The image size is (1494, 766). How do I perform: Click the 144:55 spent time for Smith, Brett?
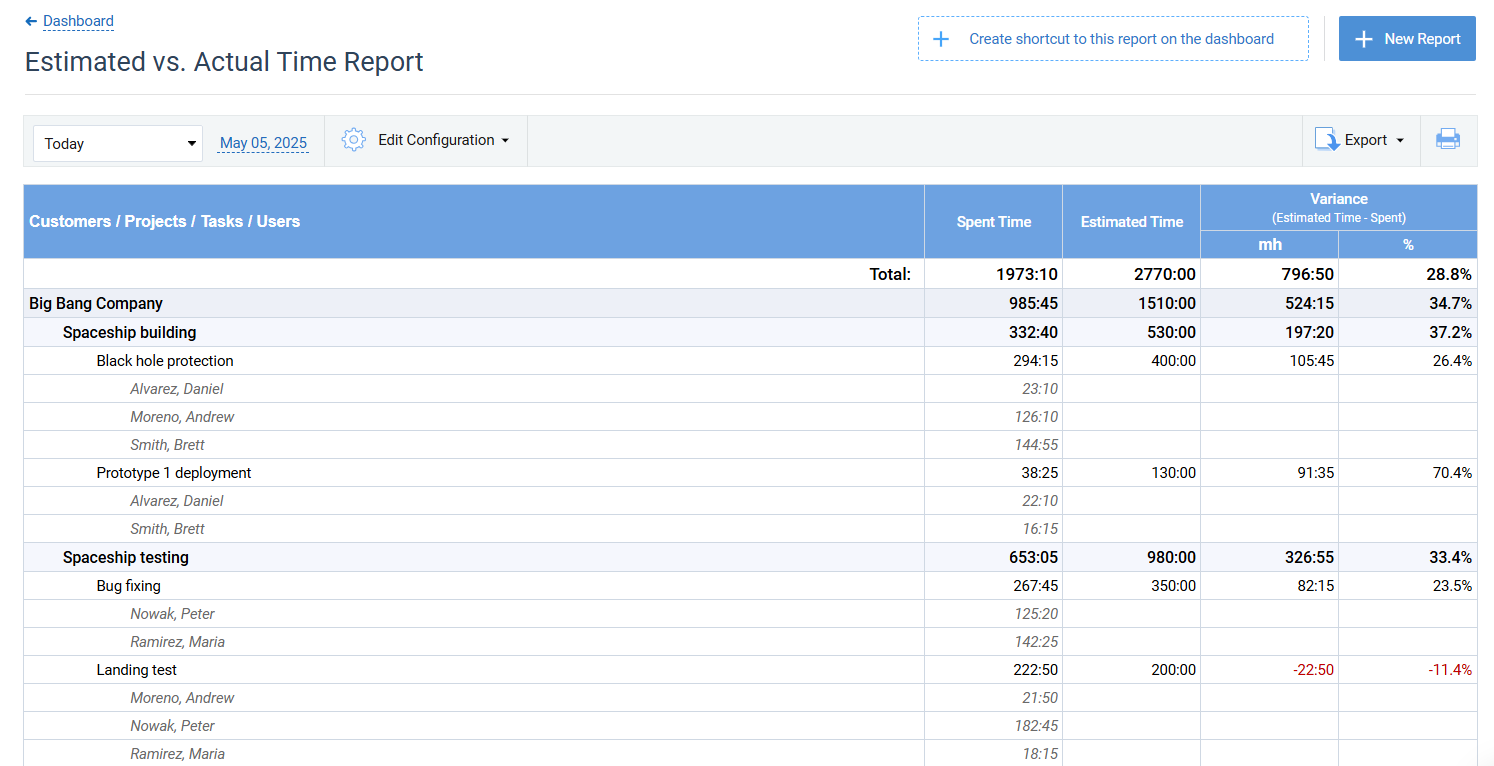point(1036,445)
